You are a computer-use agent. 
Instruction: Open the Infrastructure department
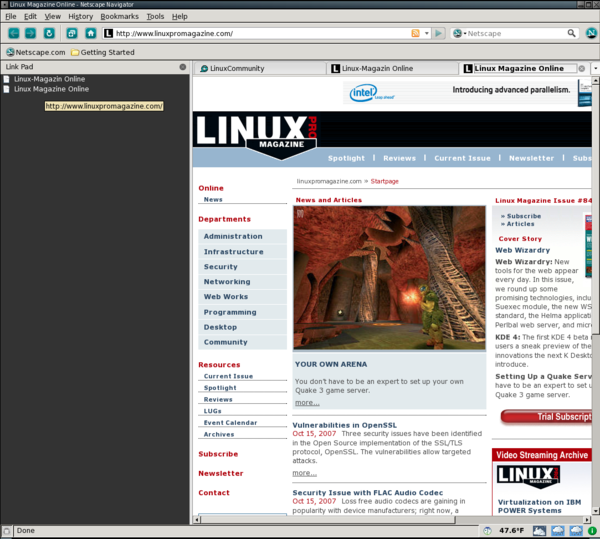[243, 252]
